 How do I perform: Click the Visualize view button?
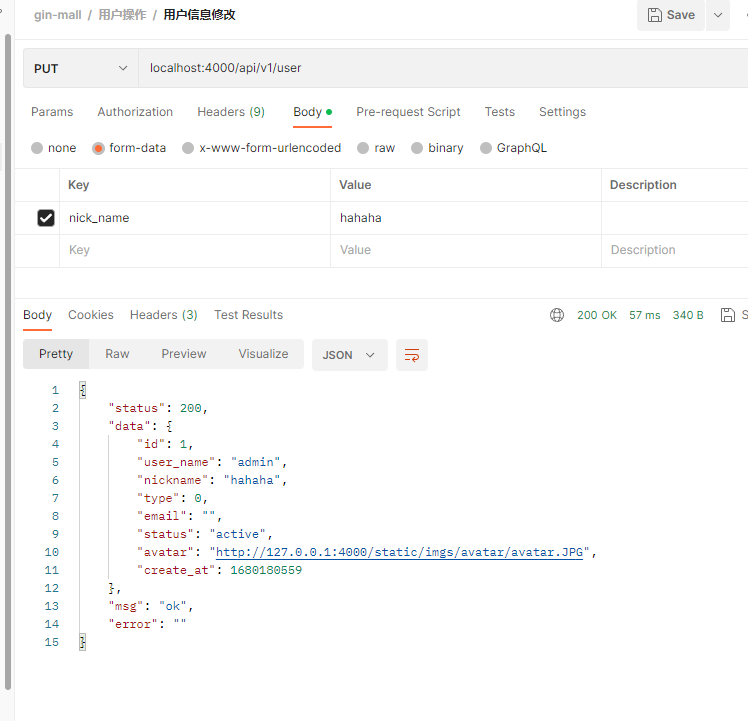(x=263, y=354)
